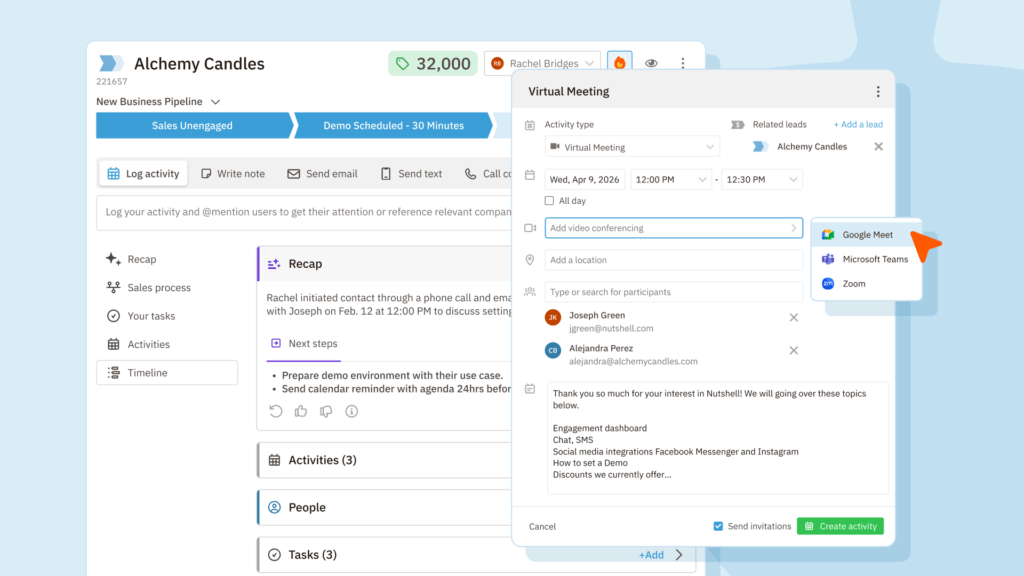Click the location pin icon
1024x576 pixels.
(530, 260)
